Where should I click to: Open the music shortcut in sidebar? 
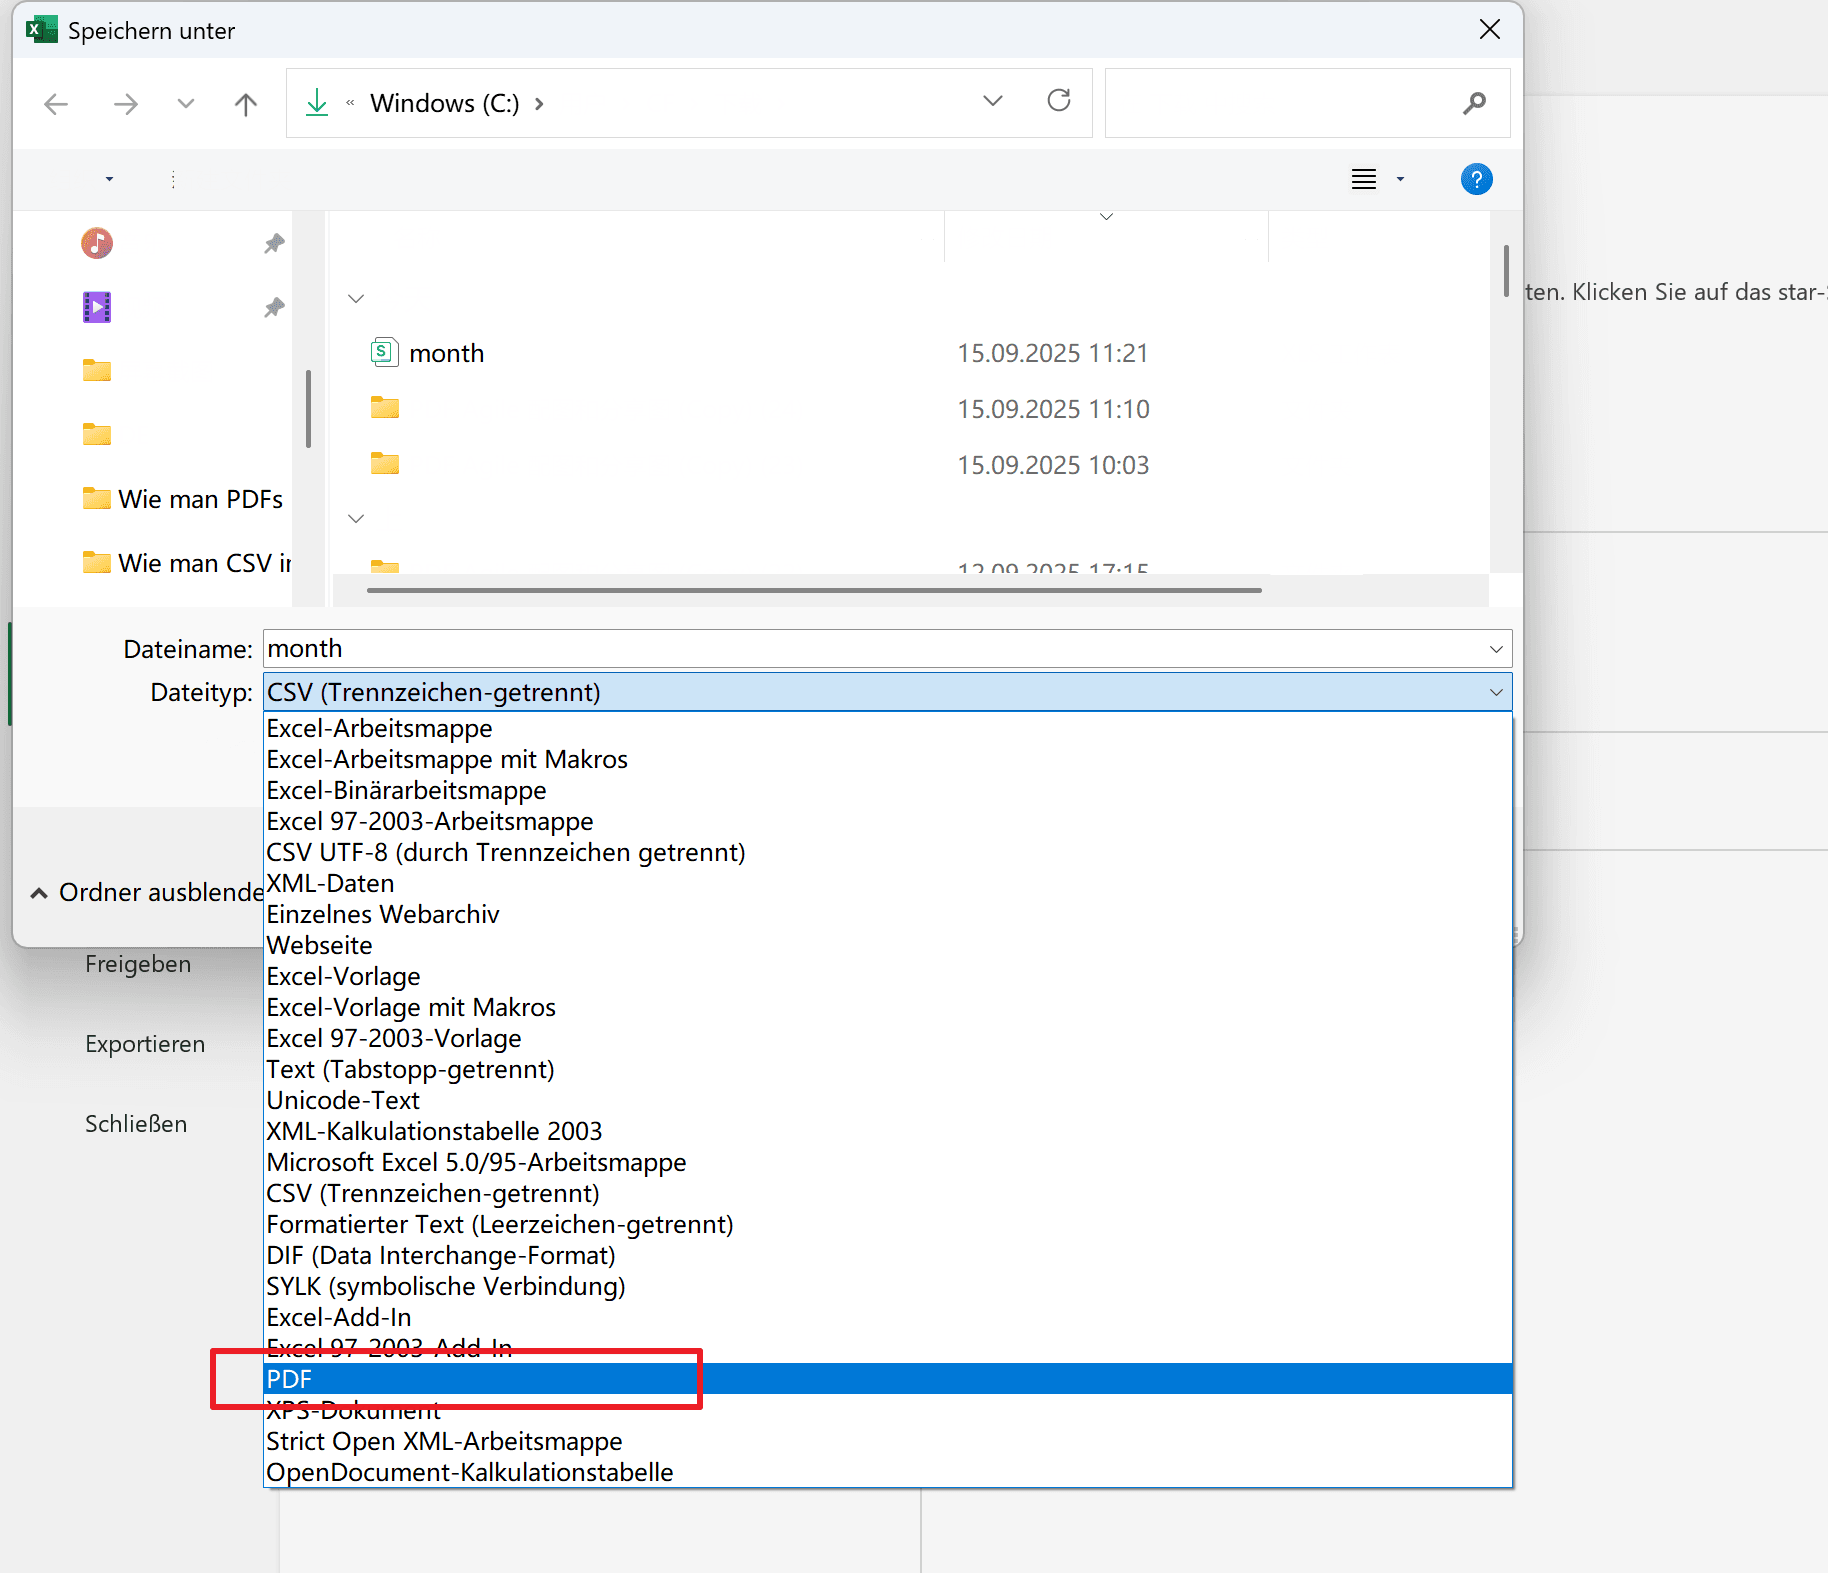pos(97,243)
